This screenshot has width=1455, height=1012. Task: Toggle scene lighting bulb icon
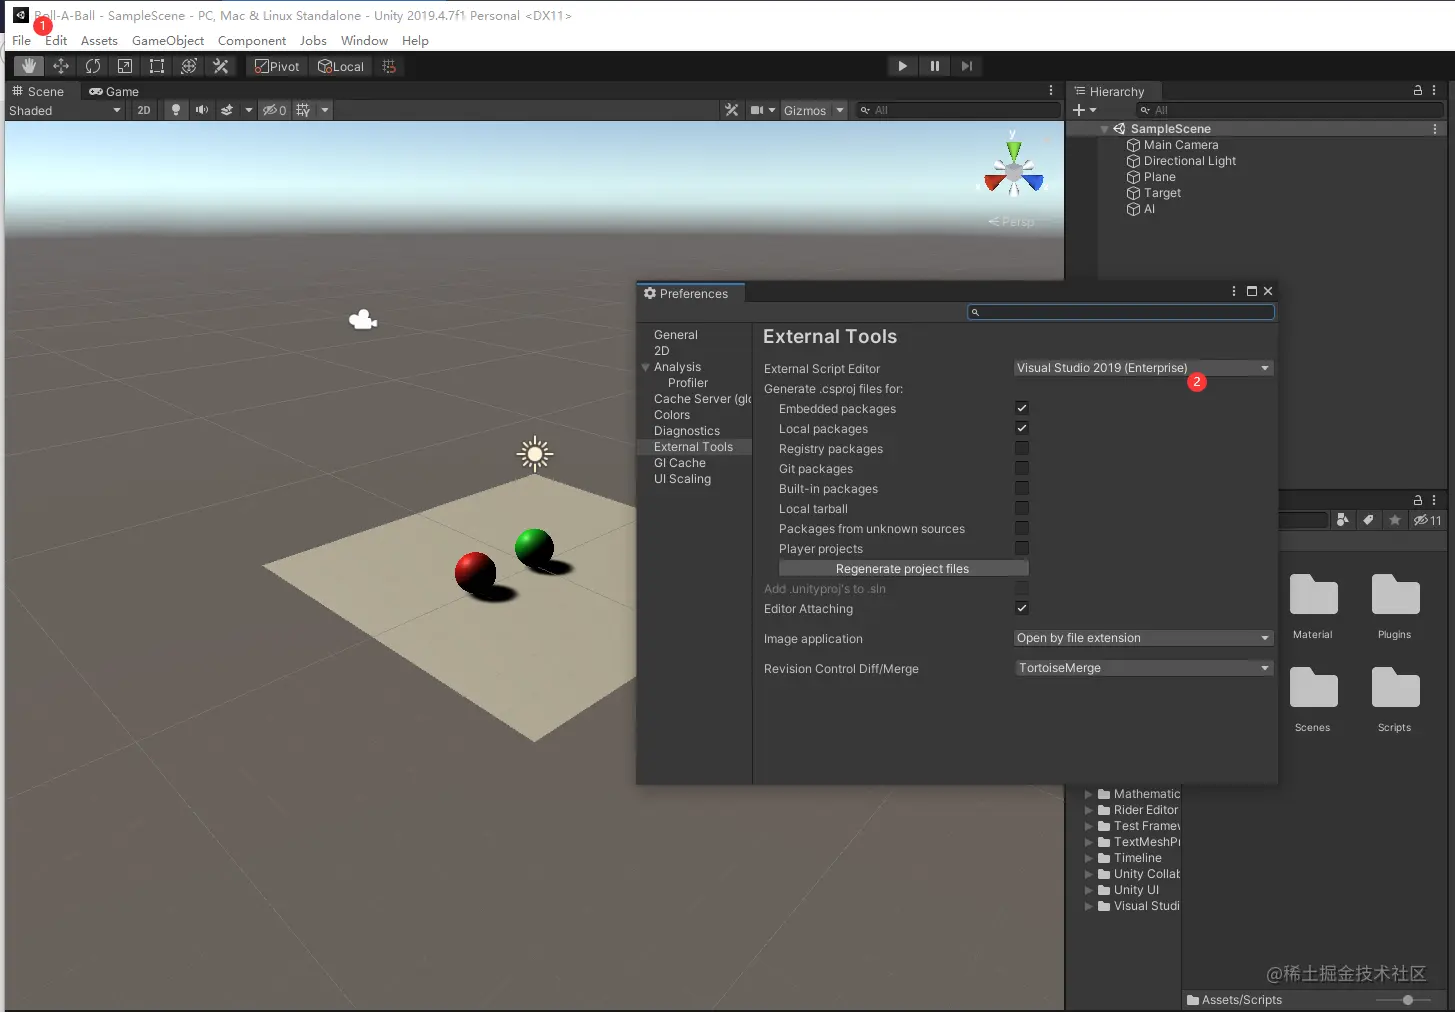176,110
